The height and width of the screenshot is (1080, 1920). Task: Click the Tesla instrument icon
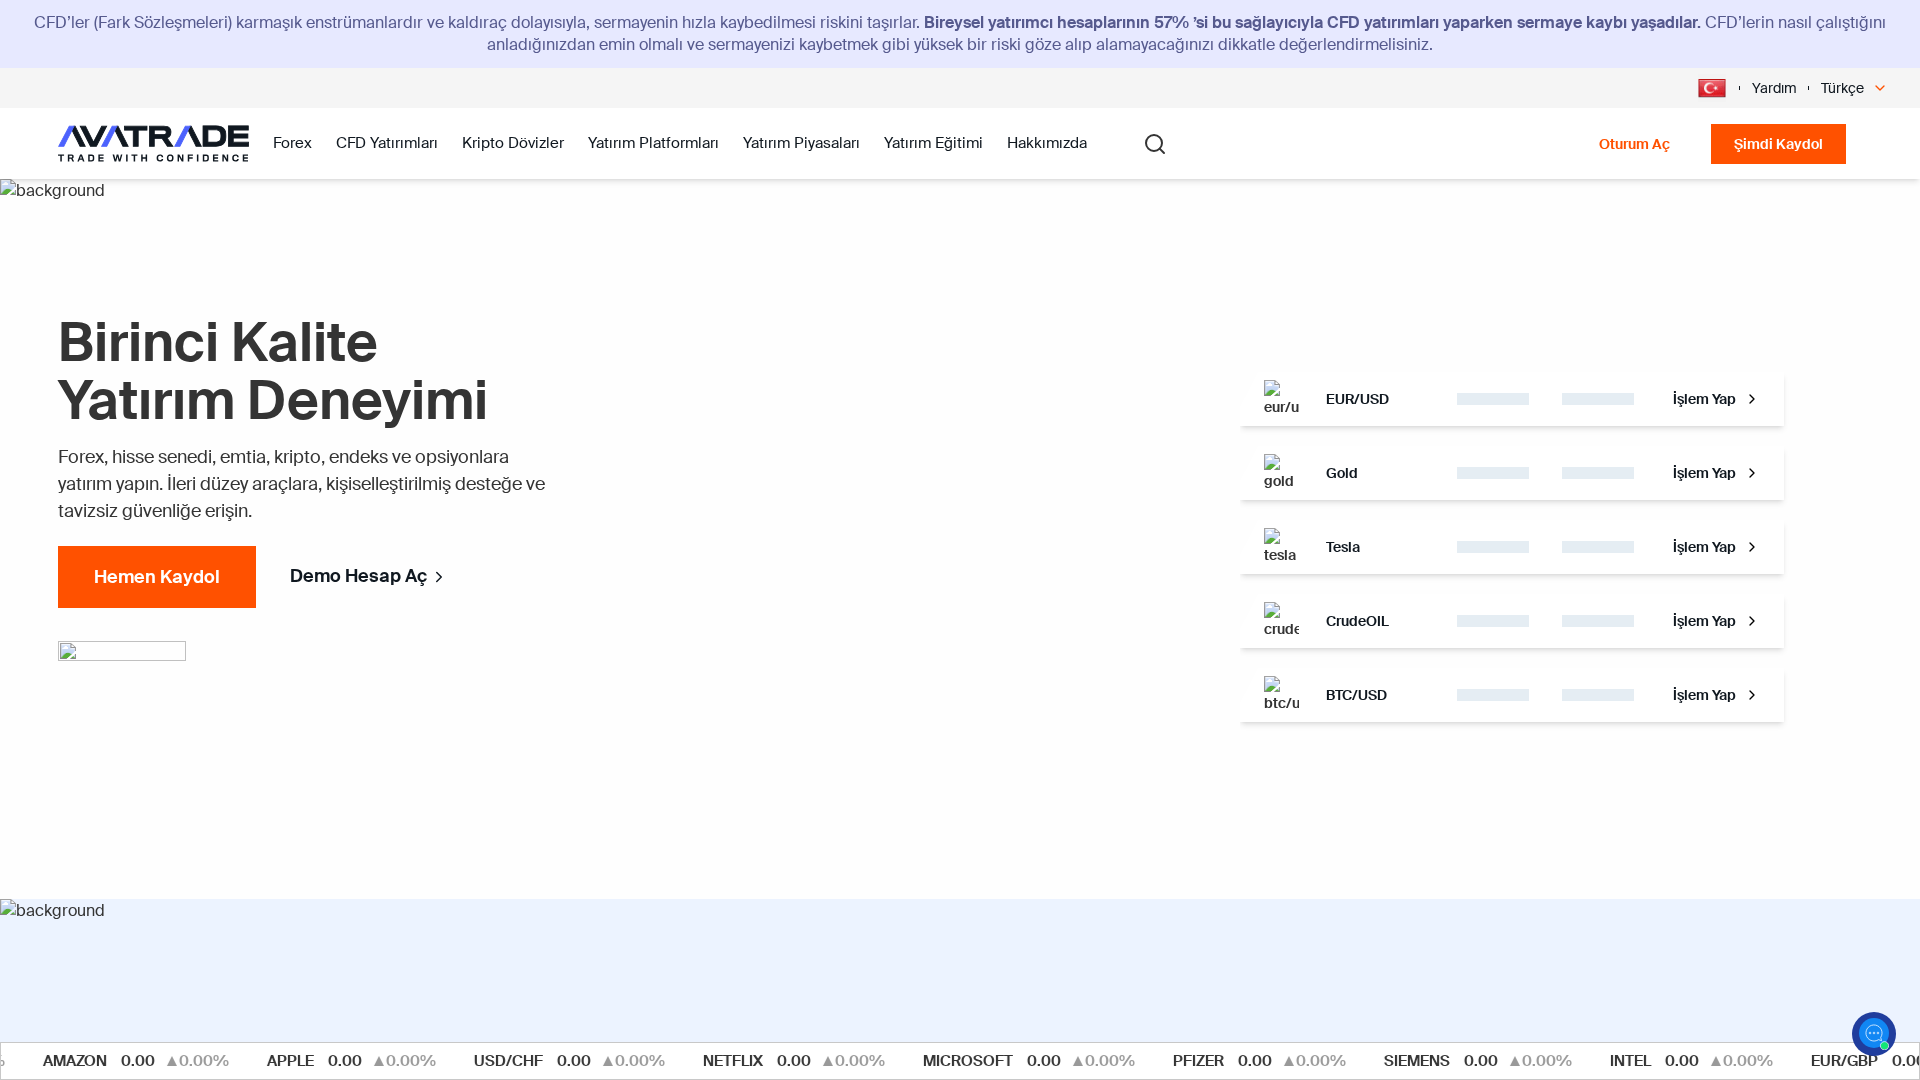coord(1281,546)
